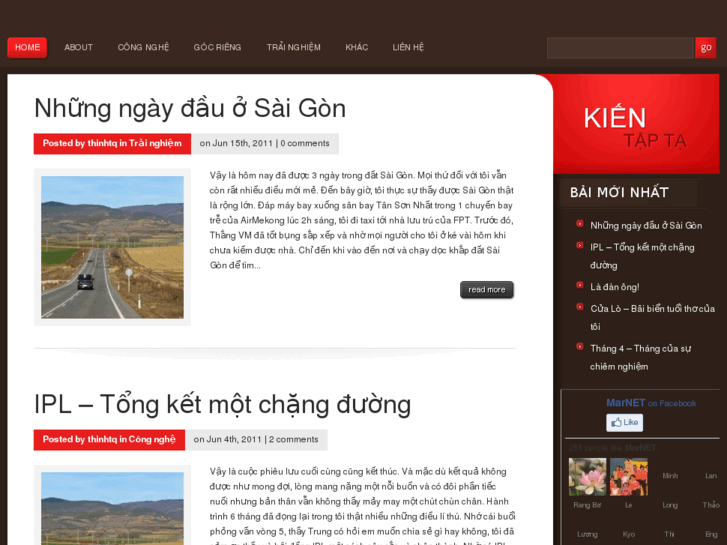Click the bullet icon next to 'Những ngày đầu ở Sài Gòn' in sidebar

580,224
